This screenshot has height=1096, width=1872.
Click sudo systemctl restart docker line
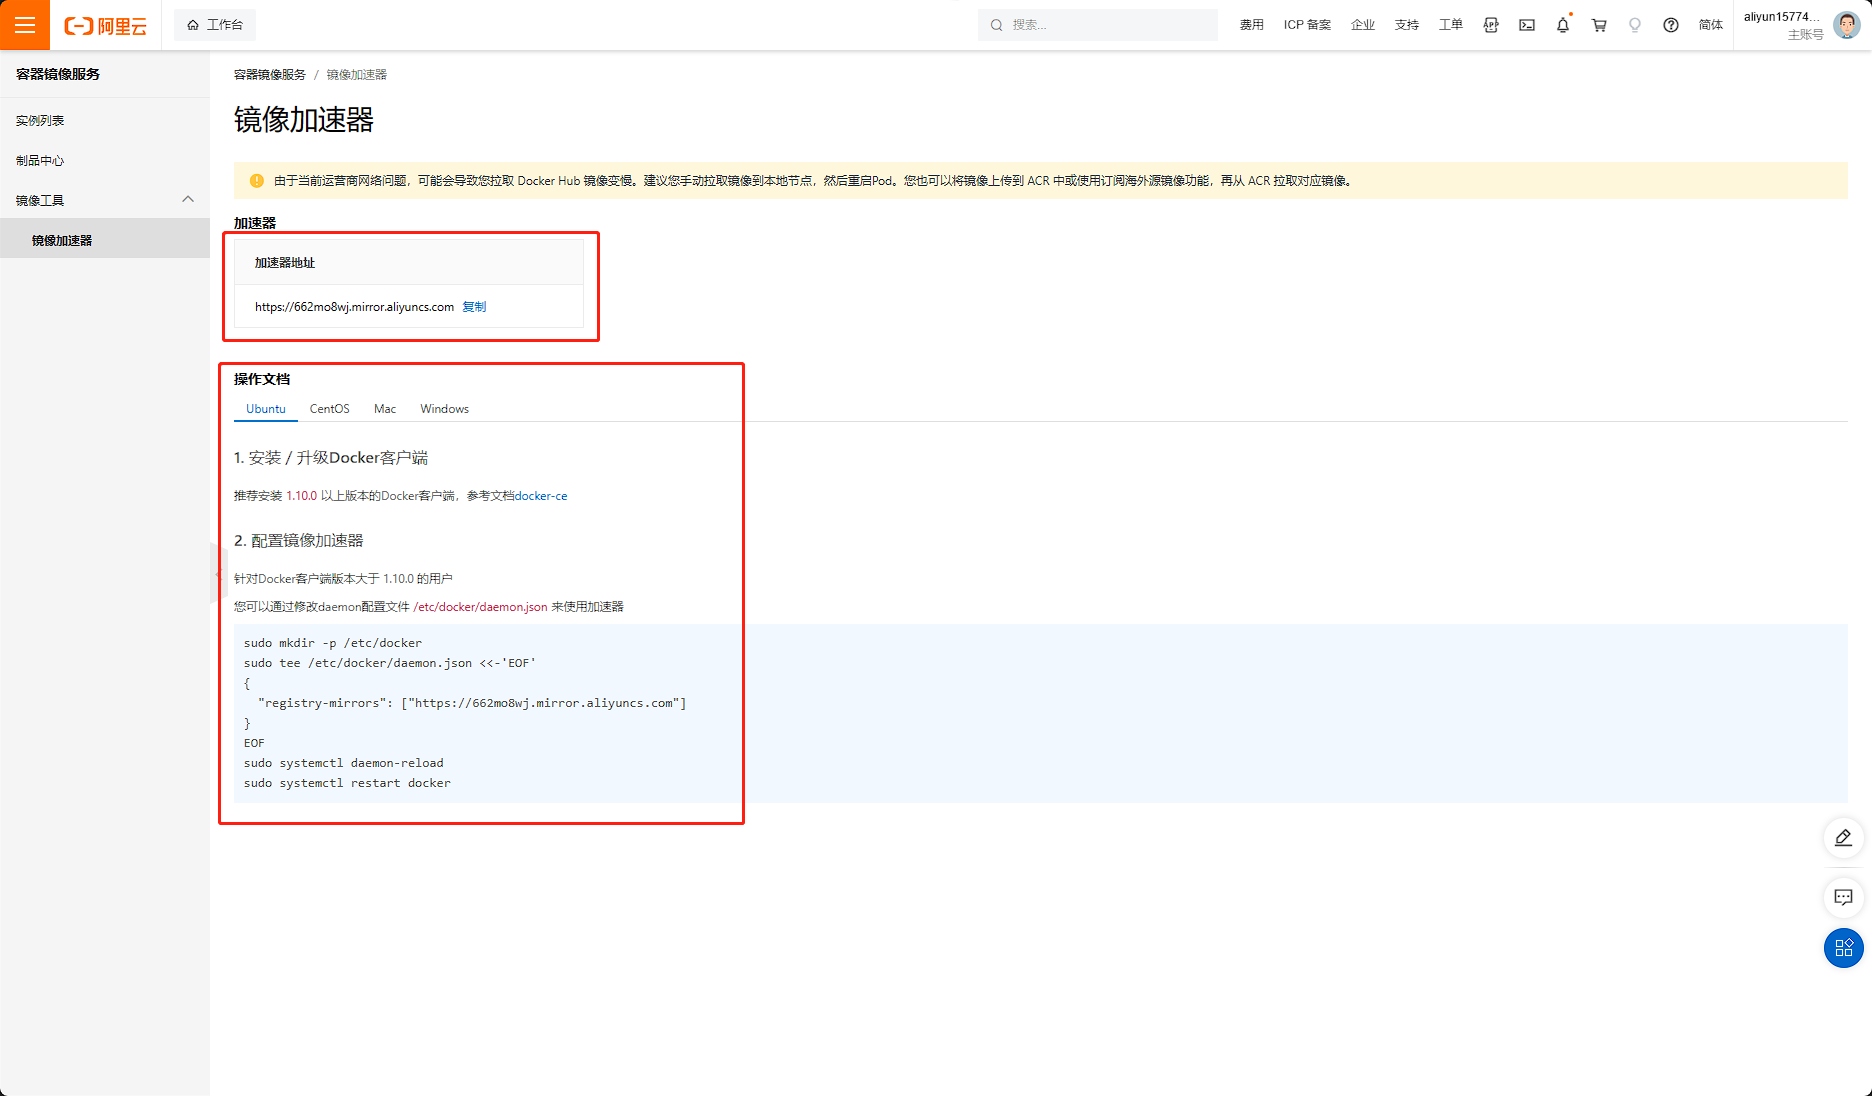click(347, 783)
